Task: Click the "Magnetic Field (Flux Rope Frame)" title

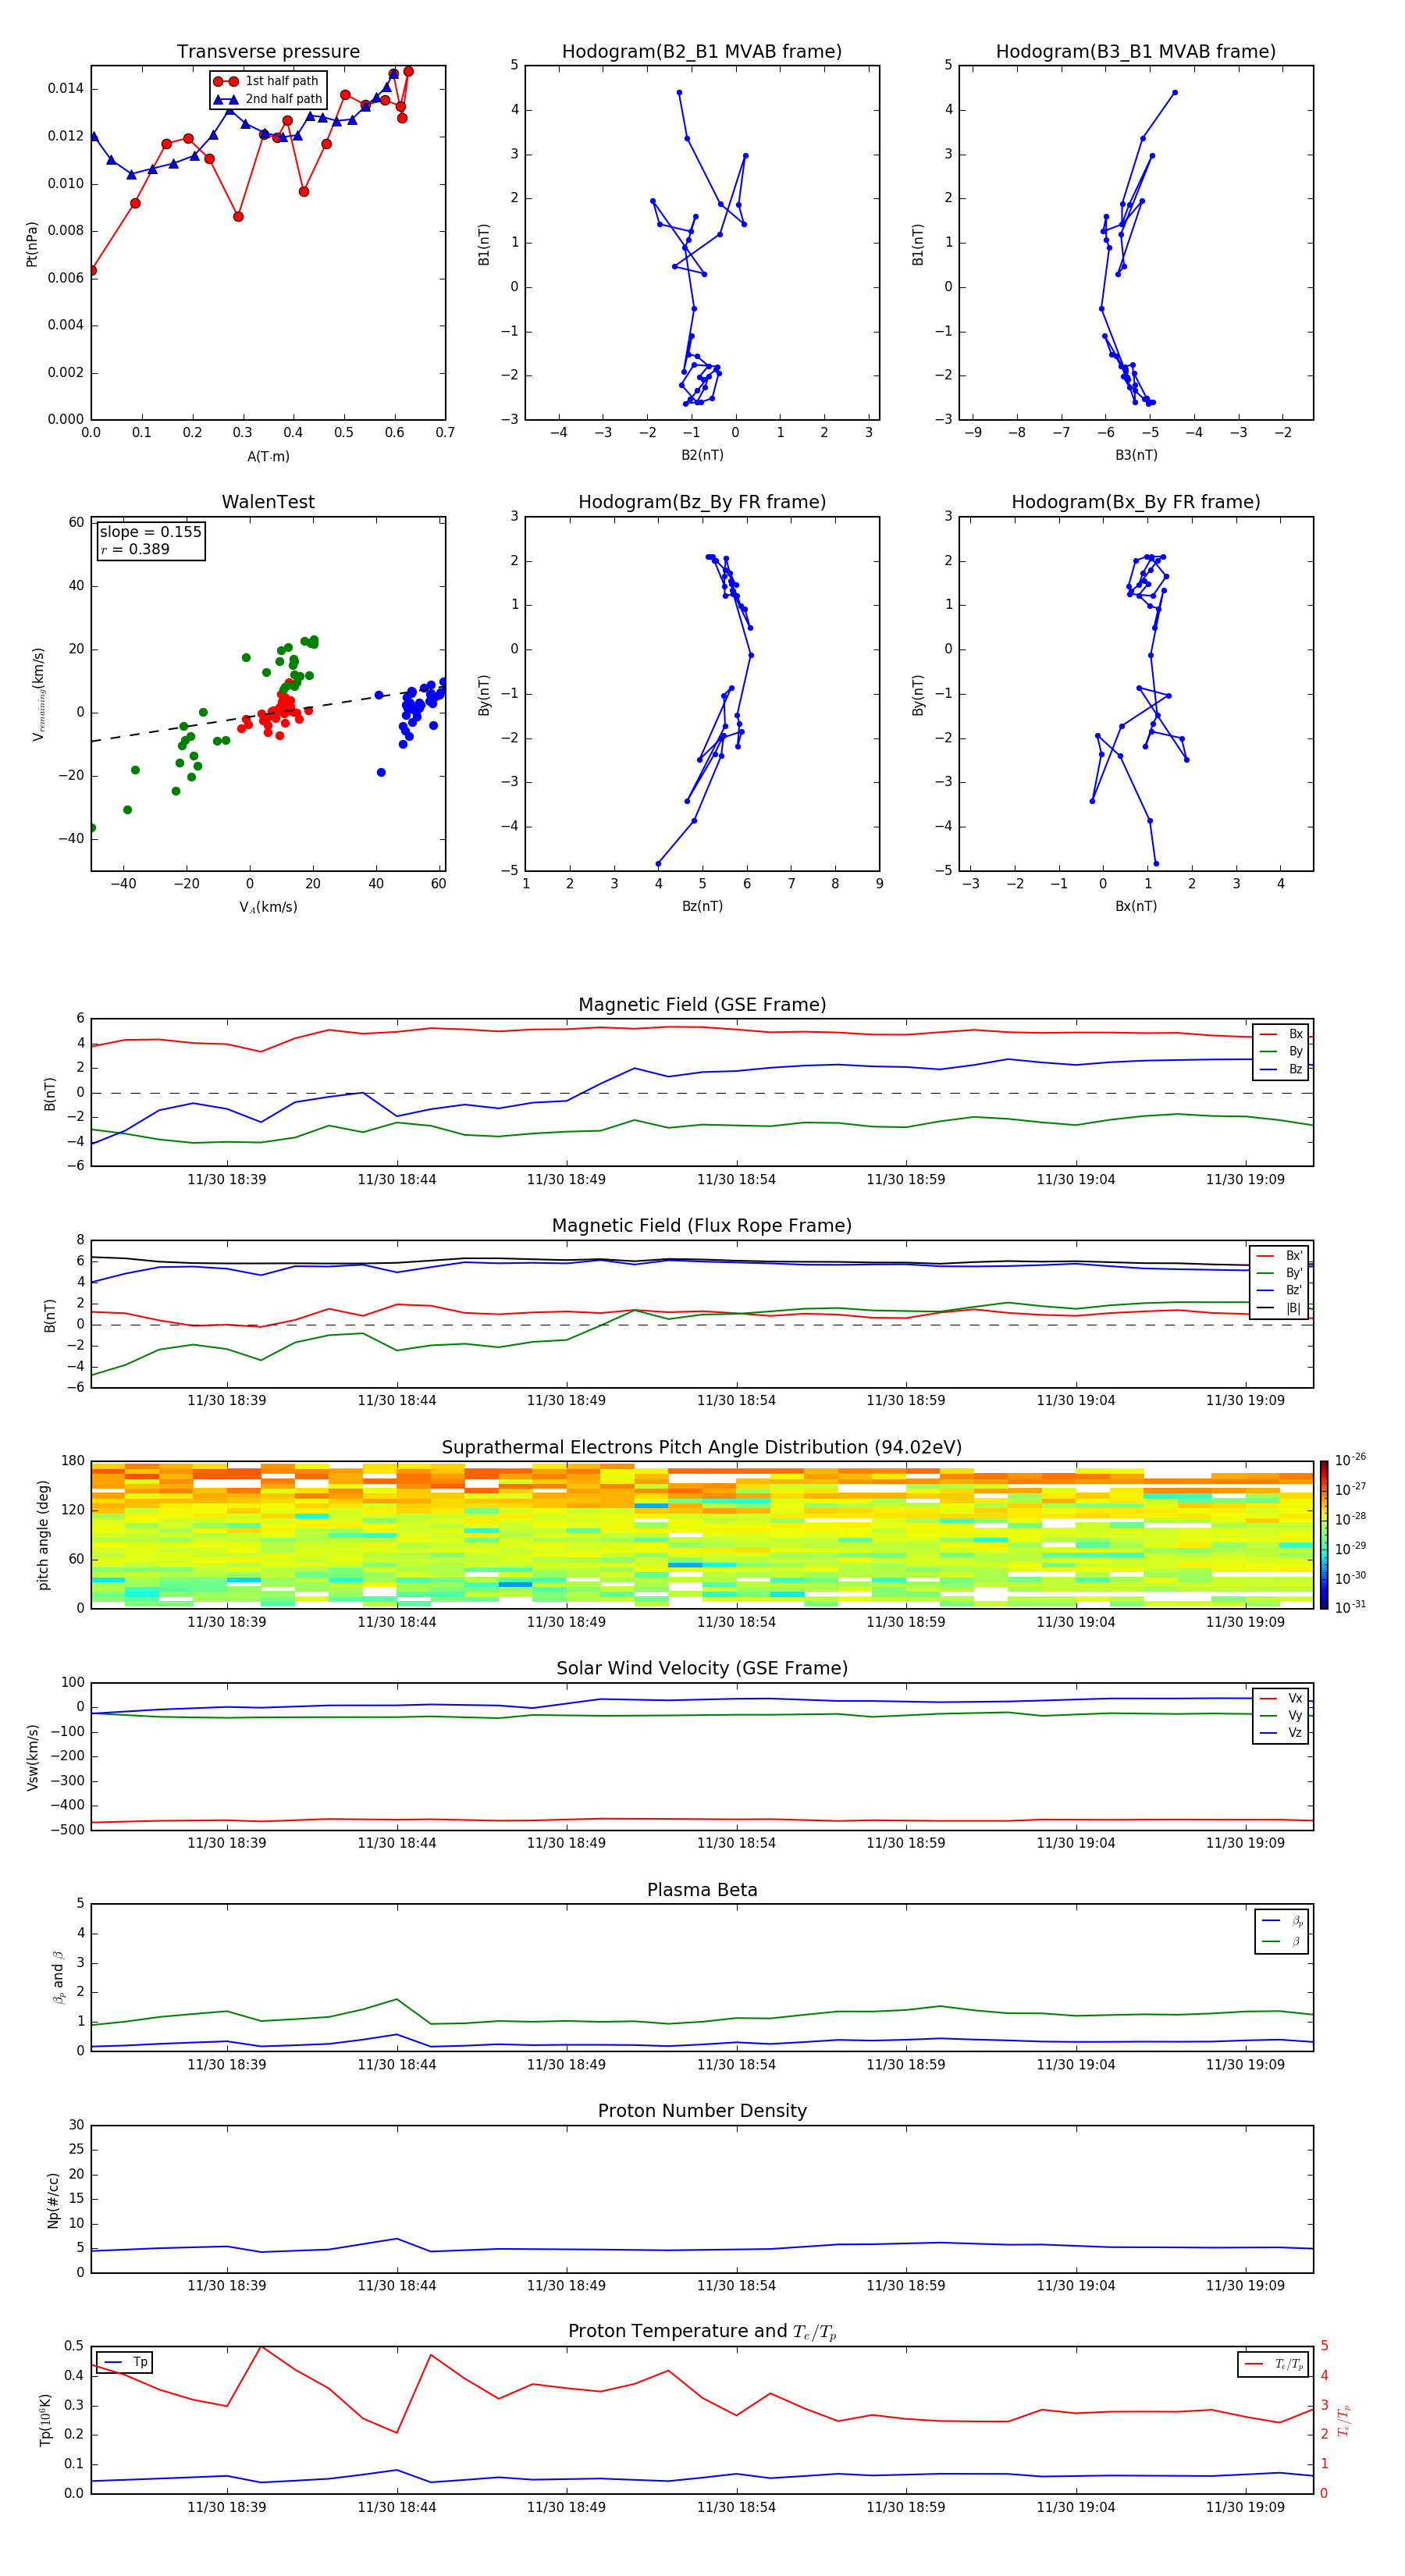Action: 702,1226
